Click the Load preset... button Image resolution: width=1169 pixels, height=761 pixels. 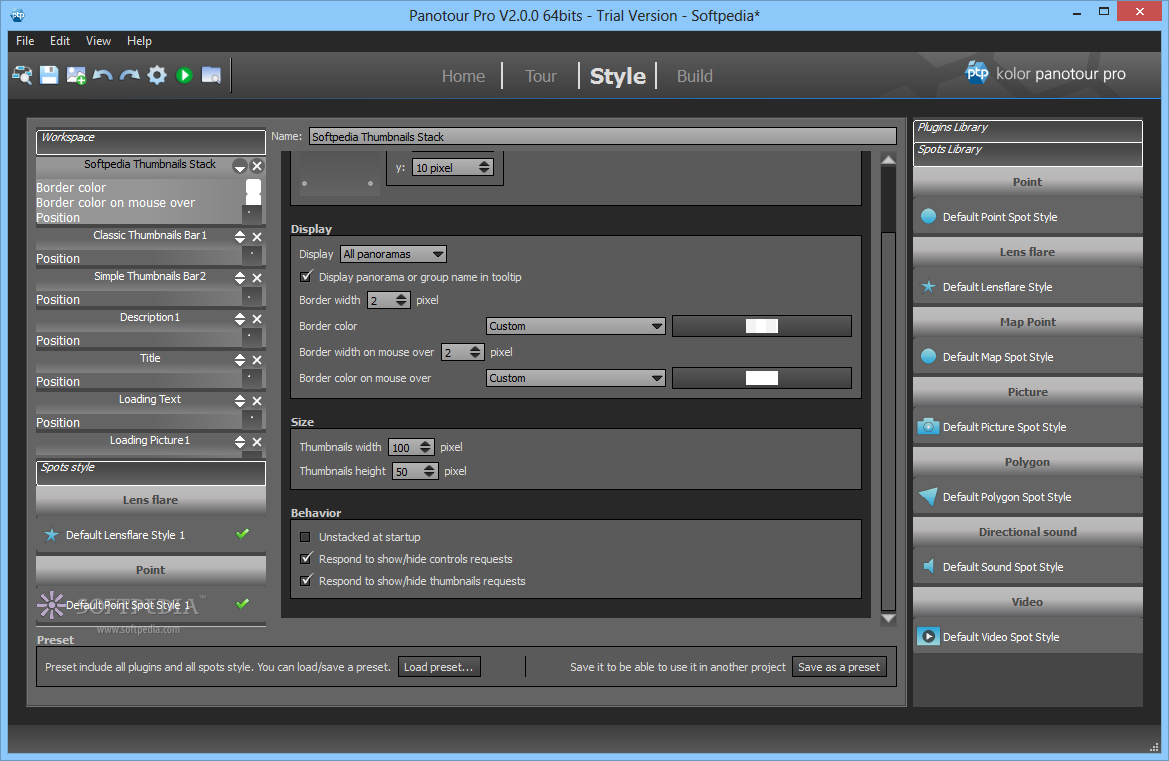(439, 666)
